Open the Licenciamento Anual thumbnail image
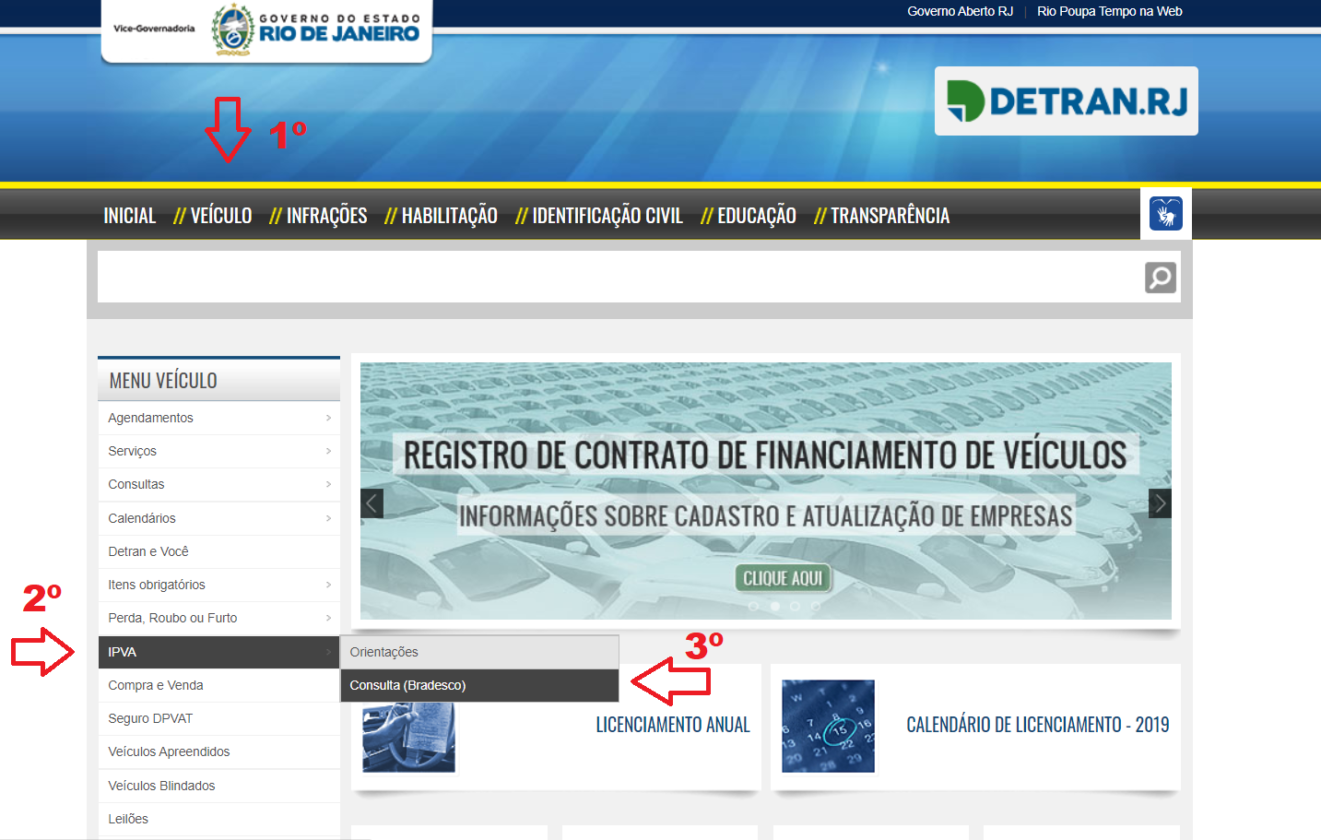 (409, 737)
